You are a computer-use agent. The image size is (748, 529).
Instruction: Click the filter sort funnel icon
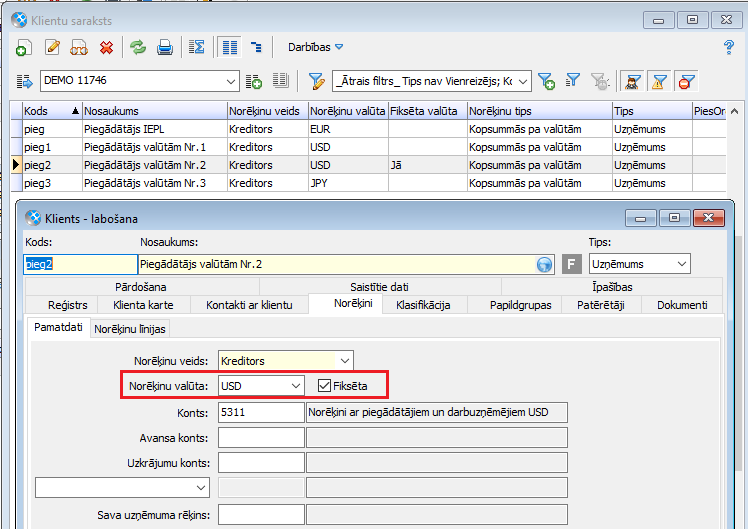click(572, 81)
